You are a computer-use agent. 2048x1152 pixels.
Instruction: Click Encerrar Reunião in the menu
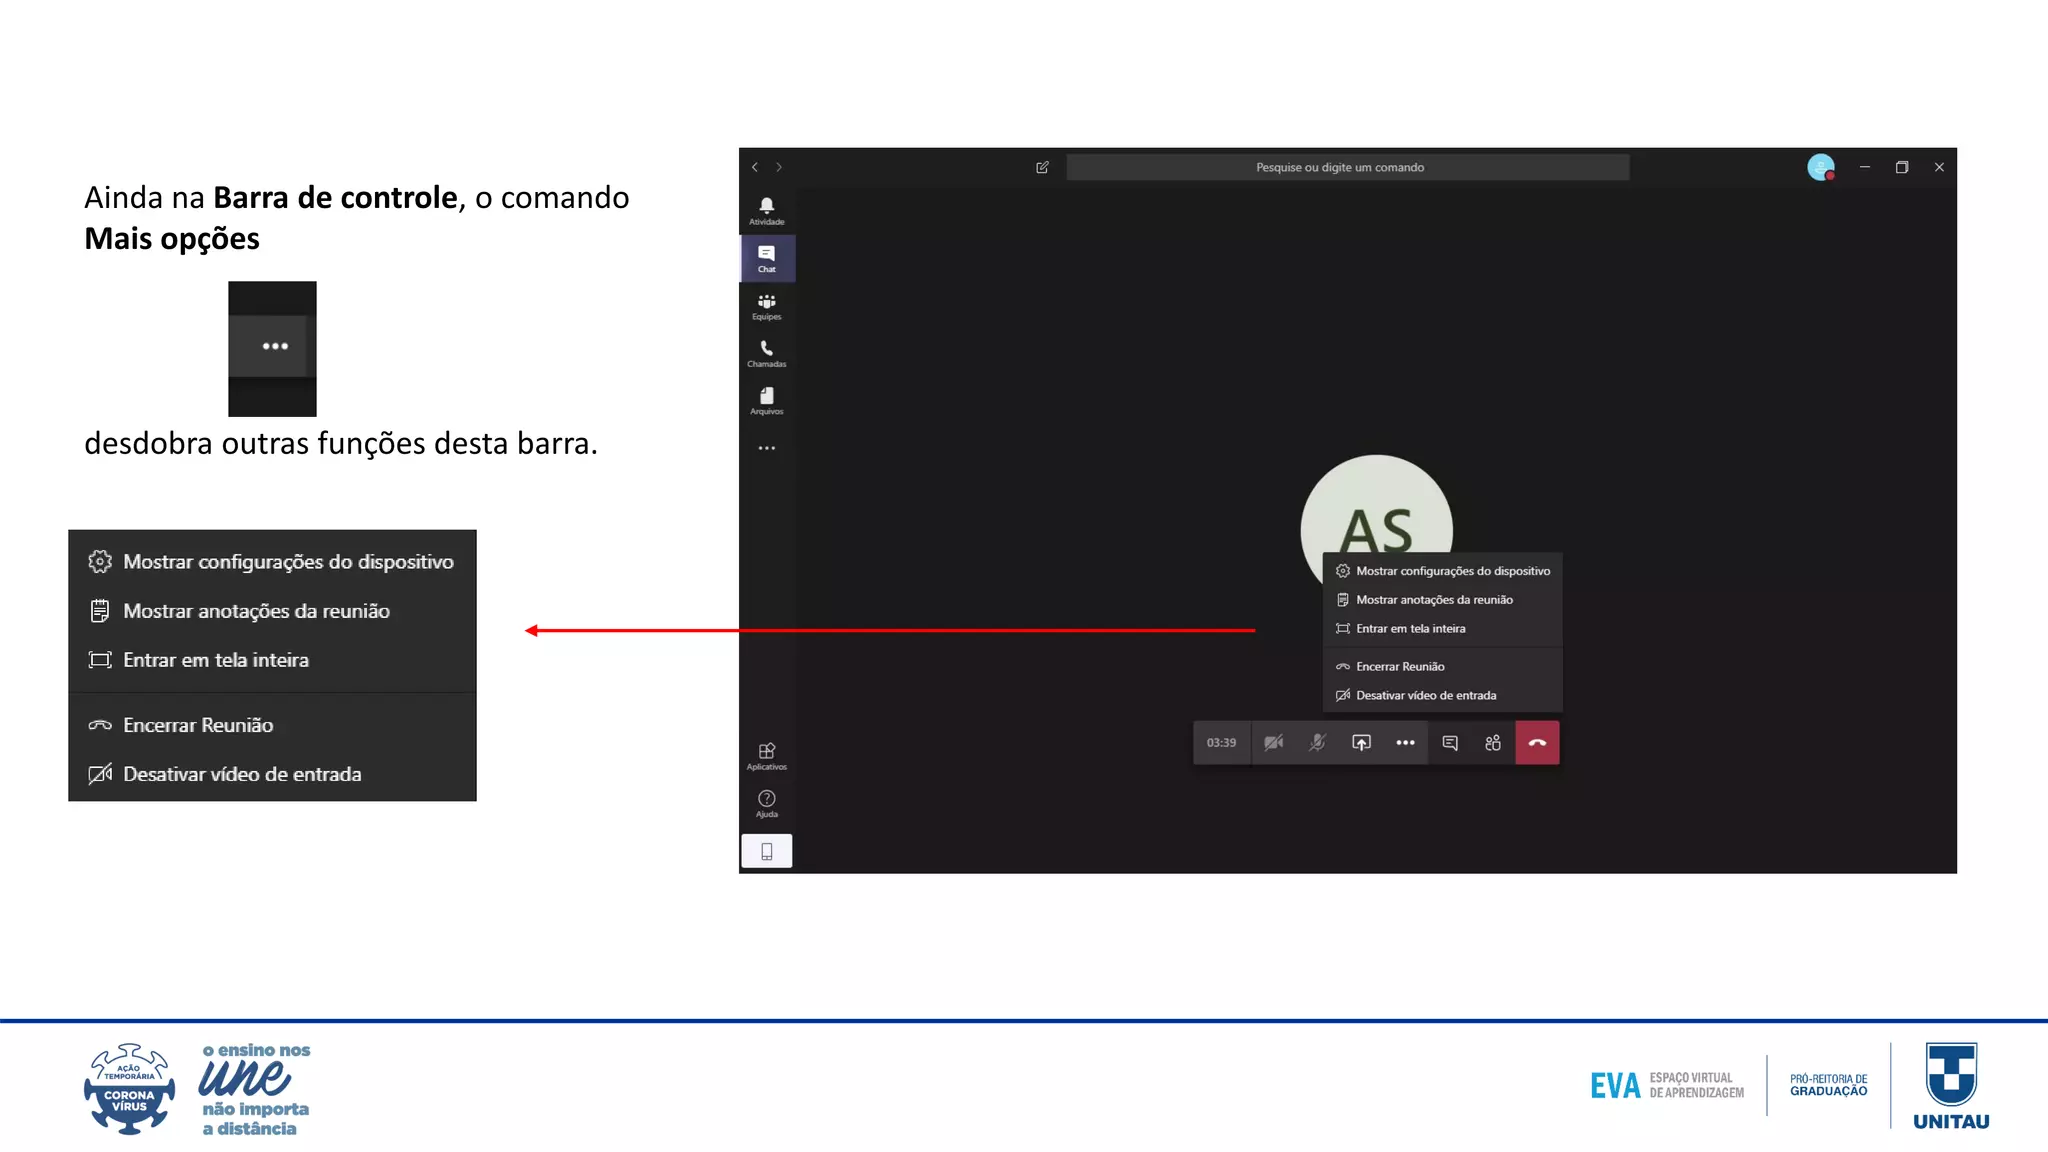pyautogui.click(x=1399, y=667)
